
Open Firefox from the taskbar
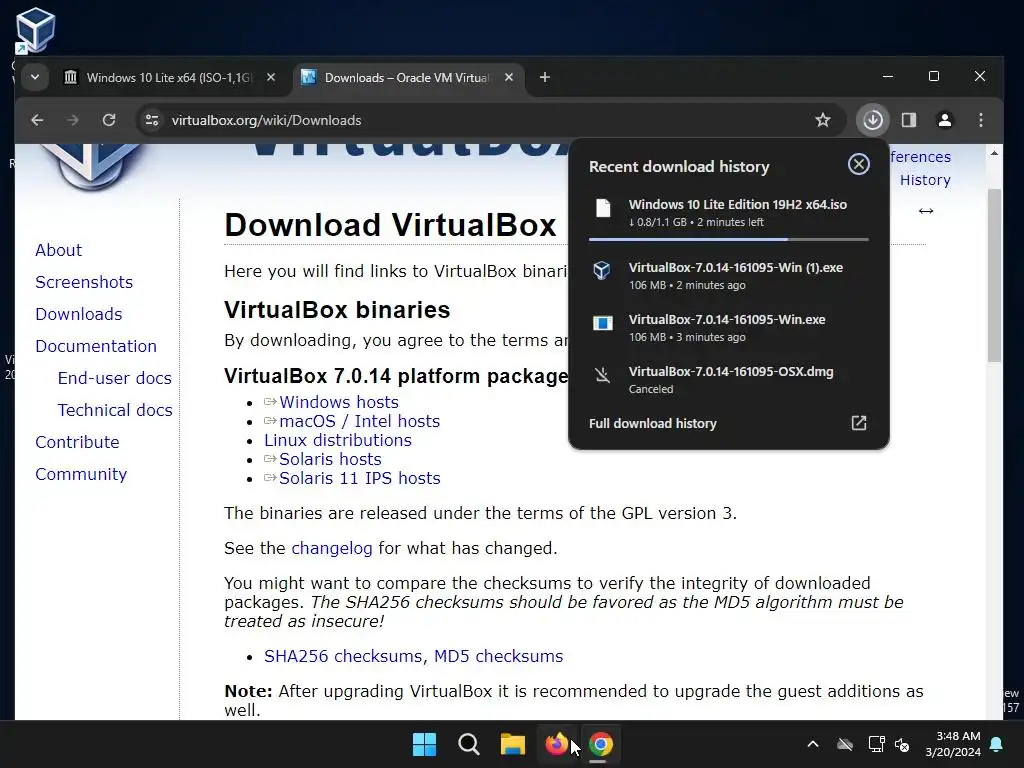(556, 744)
